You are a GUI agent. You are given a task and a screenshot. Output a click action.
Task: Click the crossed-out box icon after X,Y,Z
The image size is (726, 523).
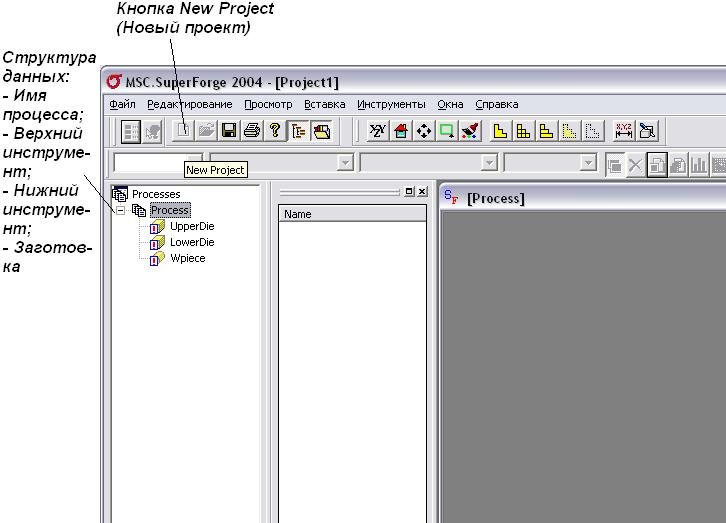647,131
